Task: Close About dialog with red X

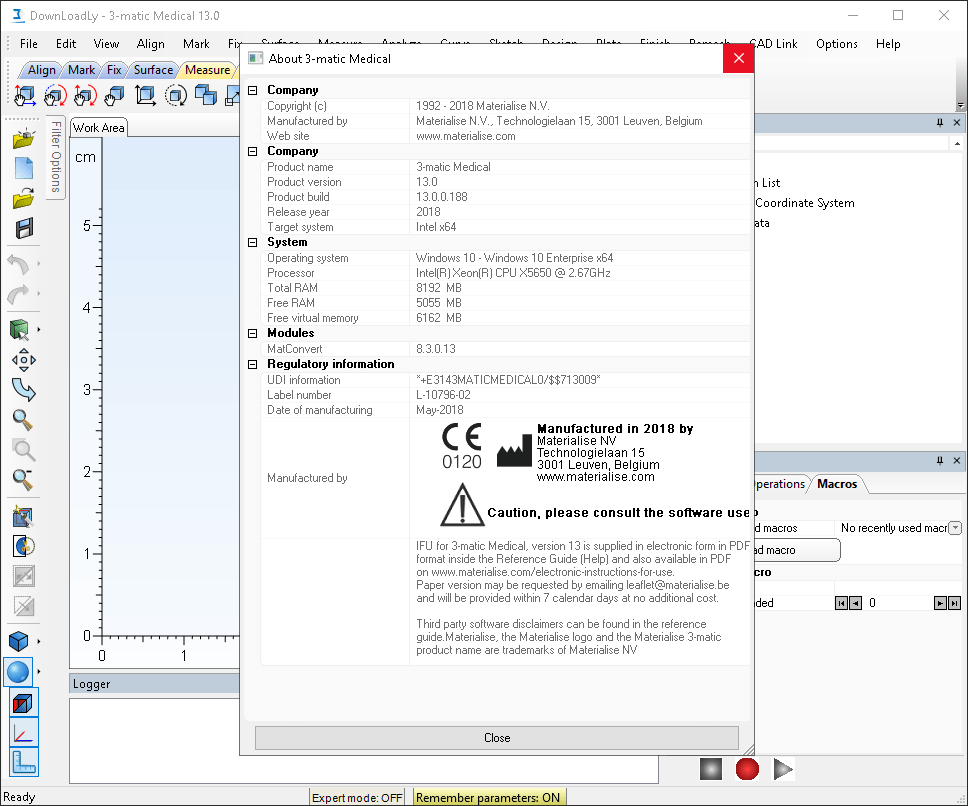Action: [738, 59]
